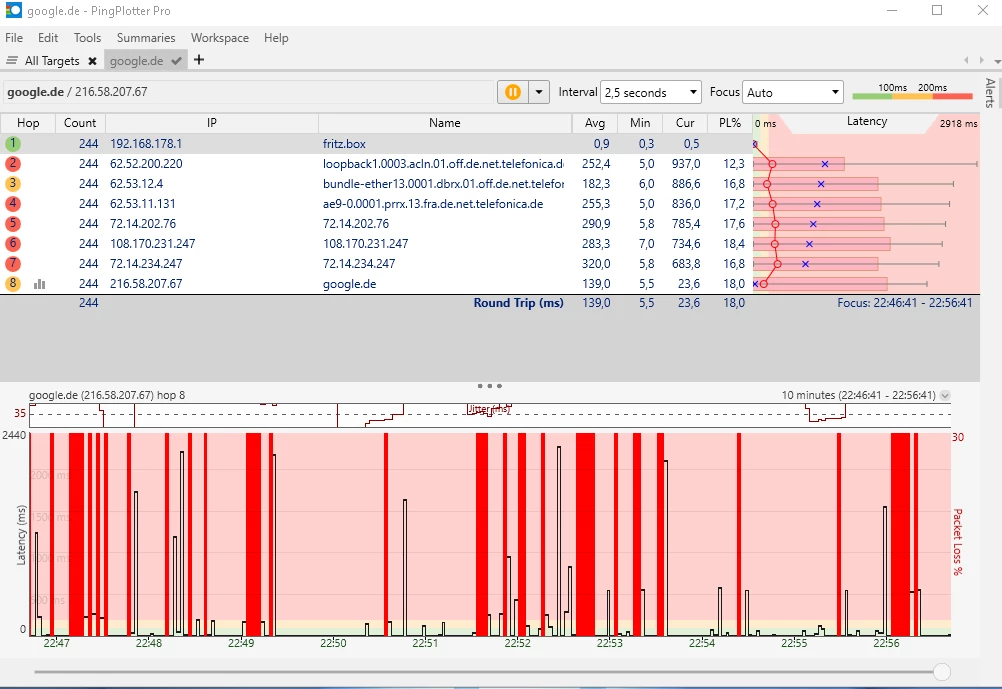Viewport: 1002px width, 689px height.
Task: Open the Alerts side panel
Action: 990,92
